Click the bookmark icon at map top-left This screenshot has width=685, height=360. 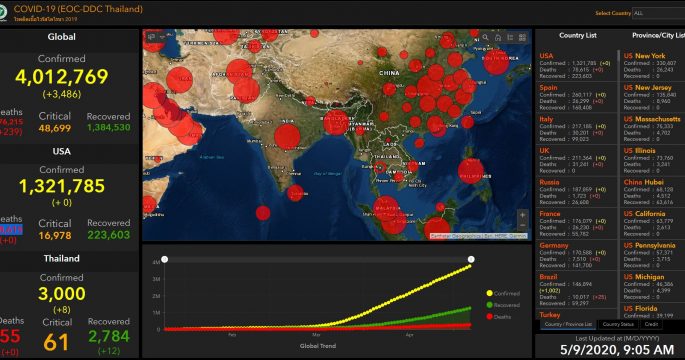coord(152,37)
